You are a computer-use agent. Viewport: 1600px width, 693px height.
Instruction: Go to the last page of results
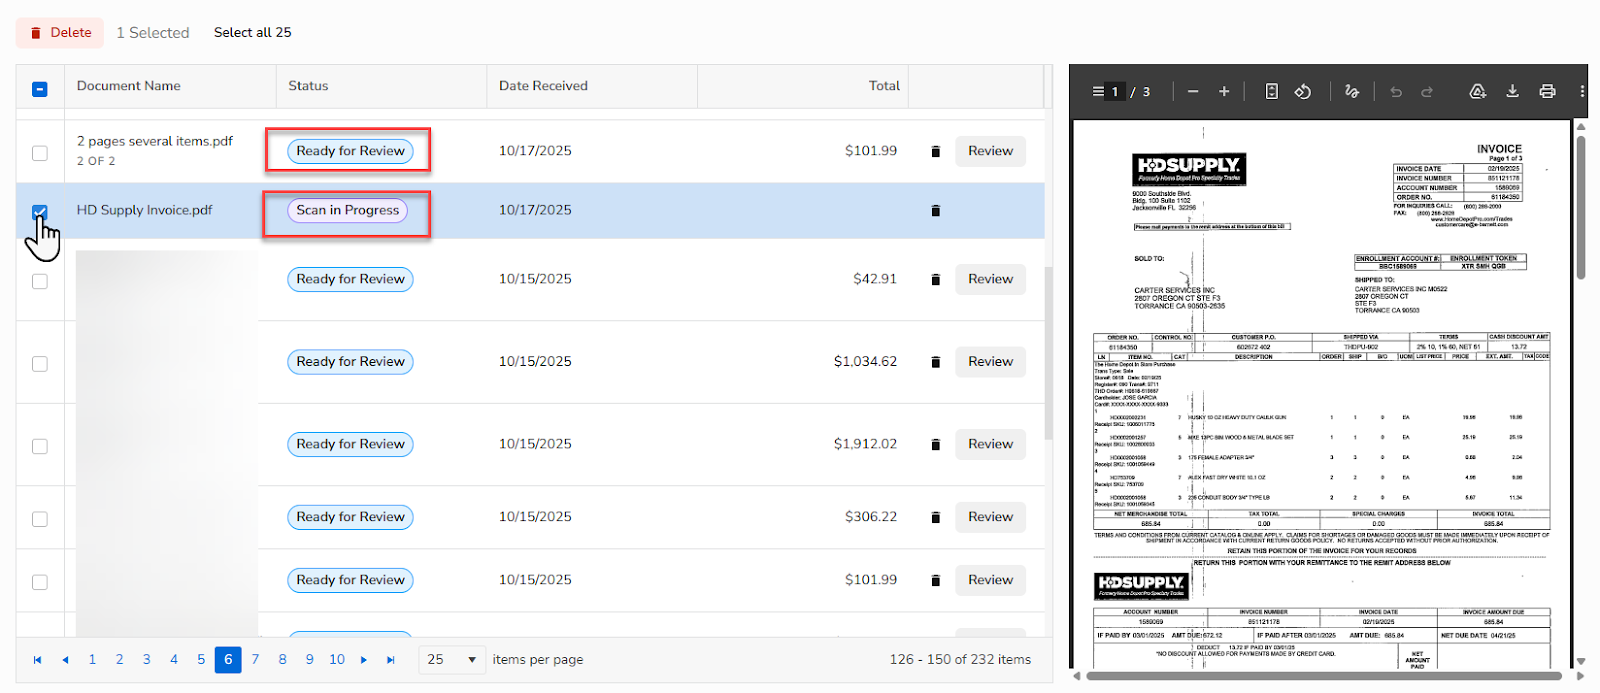click(391, 660)
